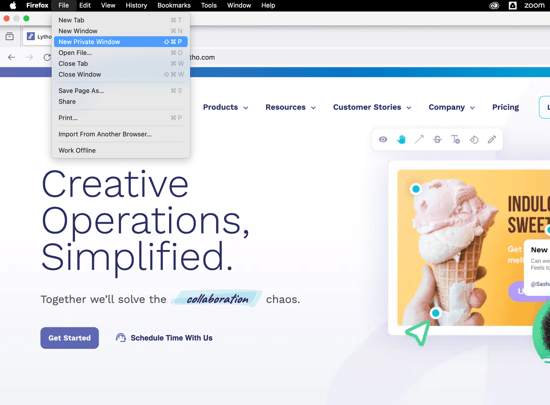550x405 pixels.
Task: Select the strikethrough tool
Action: [437, 140]
